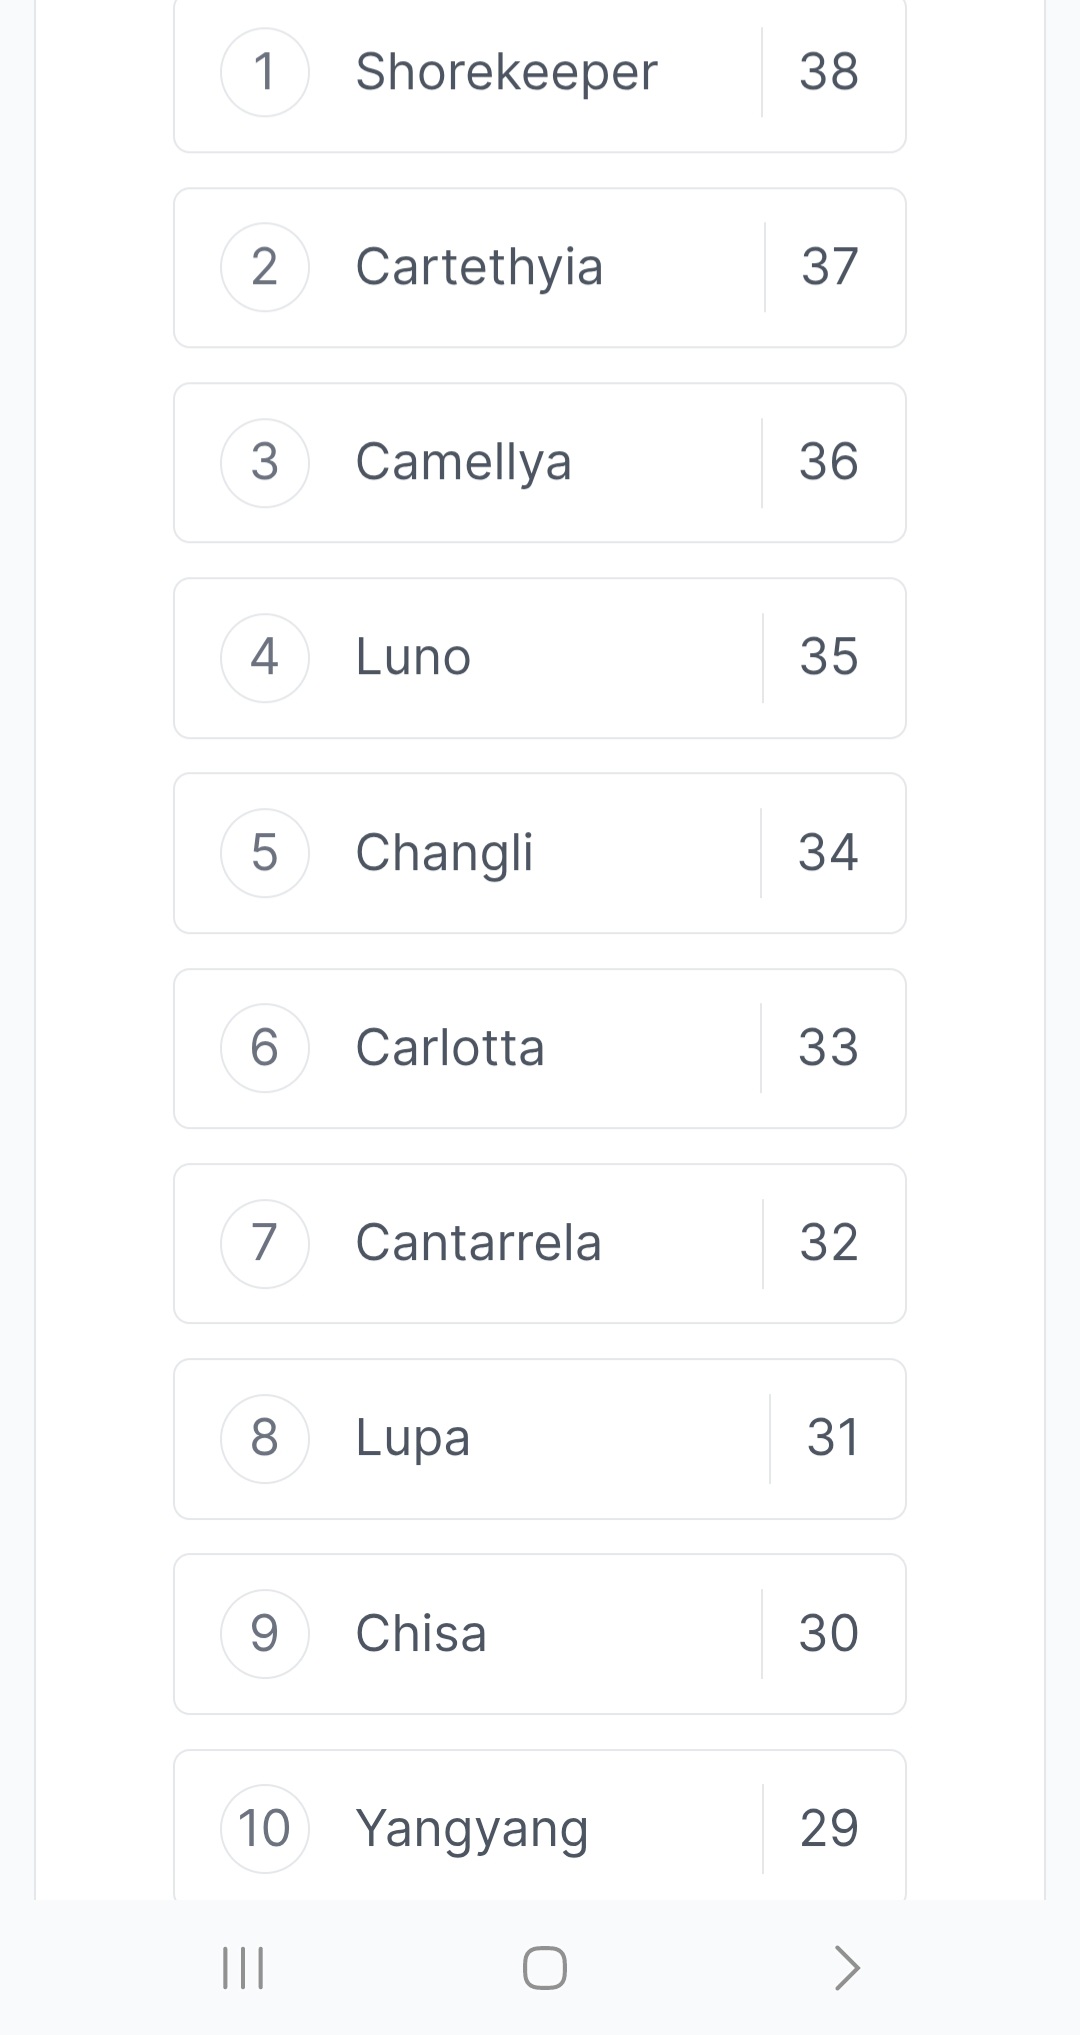Image resolution: width=1080 pixels, height=2035 pixels.
Task: Select the rank 2 circle badge
Action: point(265,267)
